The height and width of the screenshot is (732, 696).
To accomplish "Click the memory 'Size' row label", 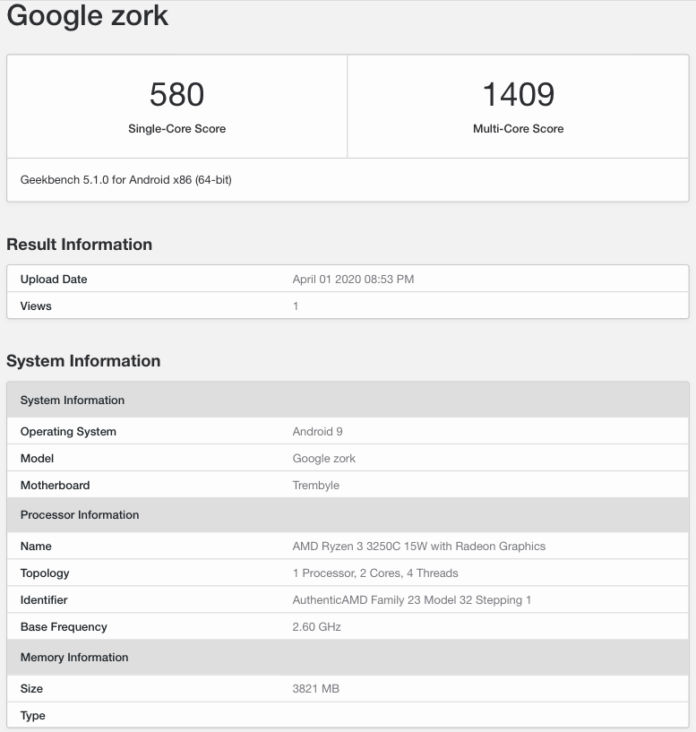I will (x=32, y=689).
